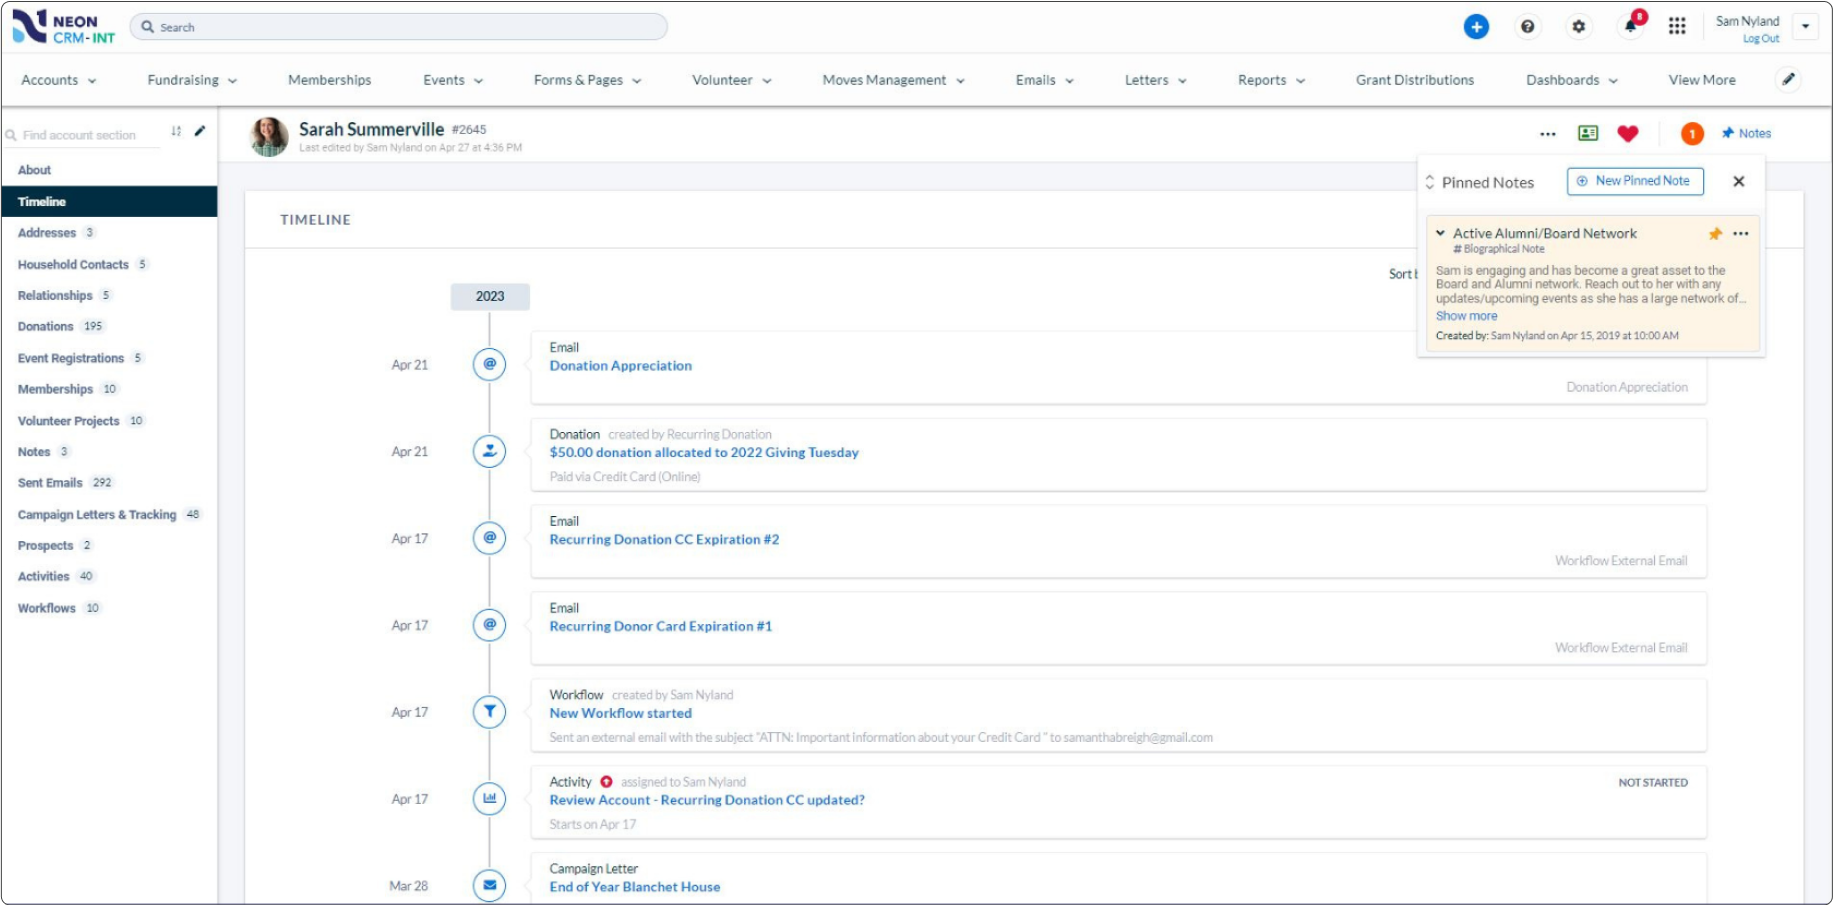Click the account sections sort icon

[176, 131]
